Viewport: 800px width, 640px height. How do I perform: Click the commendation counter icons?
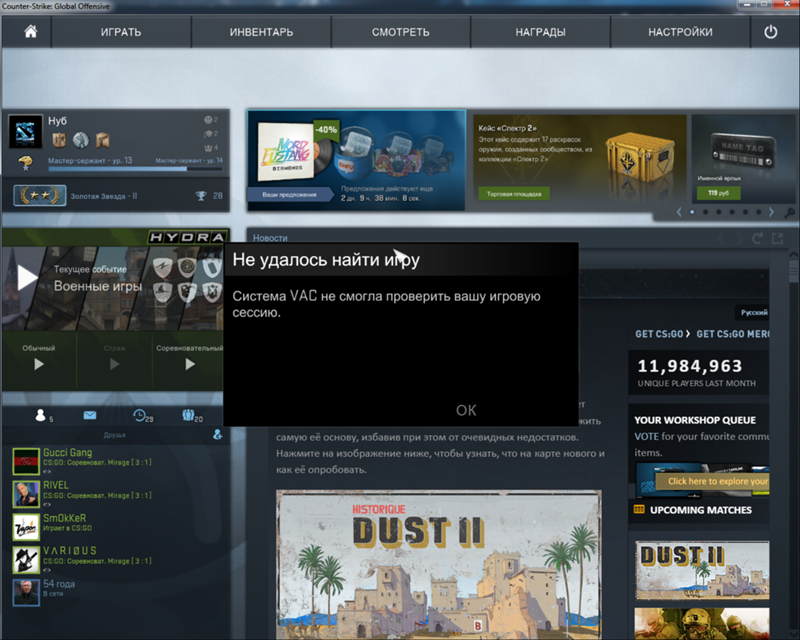[x=211, y=134]
